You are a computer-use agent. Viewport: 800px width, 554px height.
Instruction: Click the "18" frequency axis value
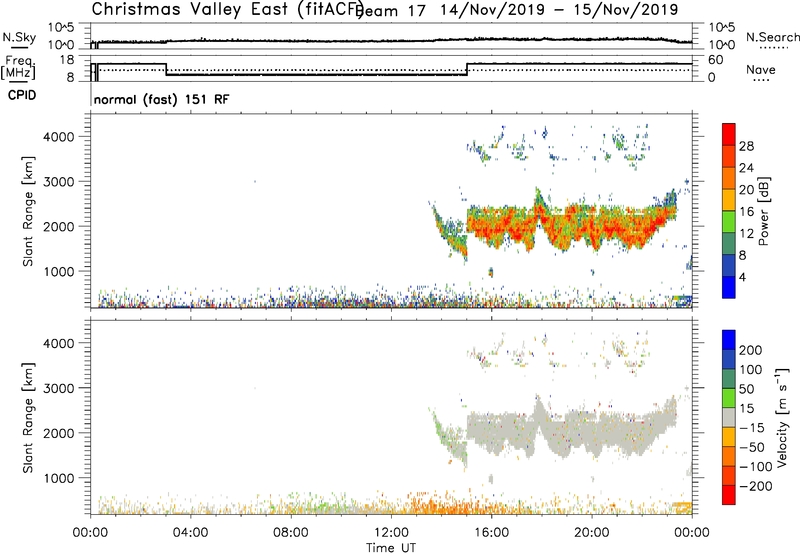point(67,60)
